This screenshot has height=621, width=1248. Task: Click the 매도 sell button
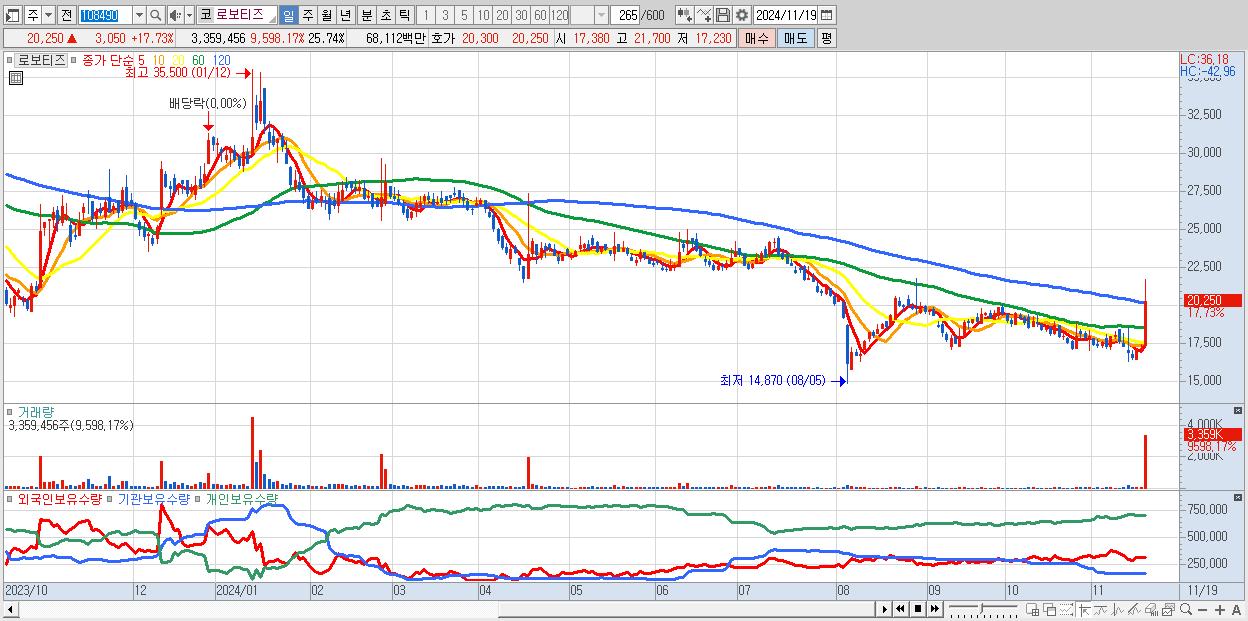[795, 38]
